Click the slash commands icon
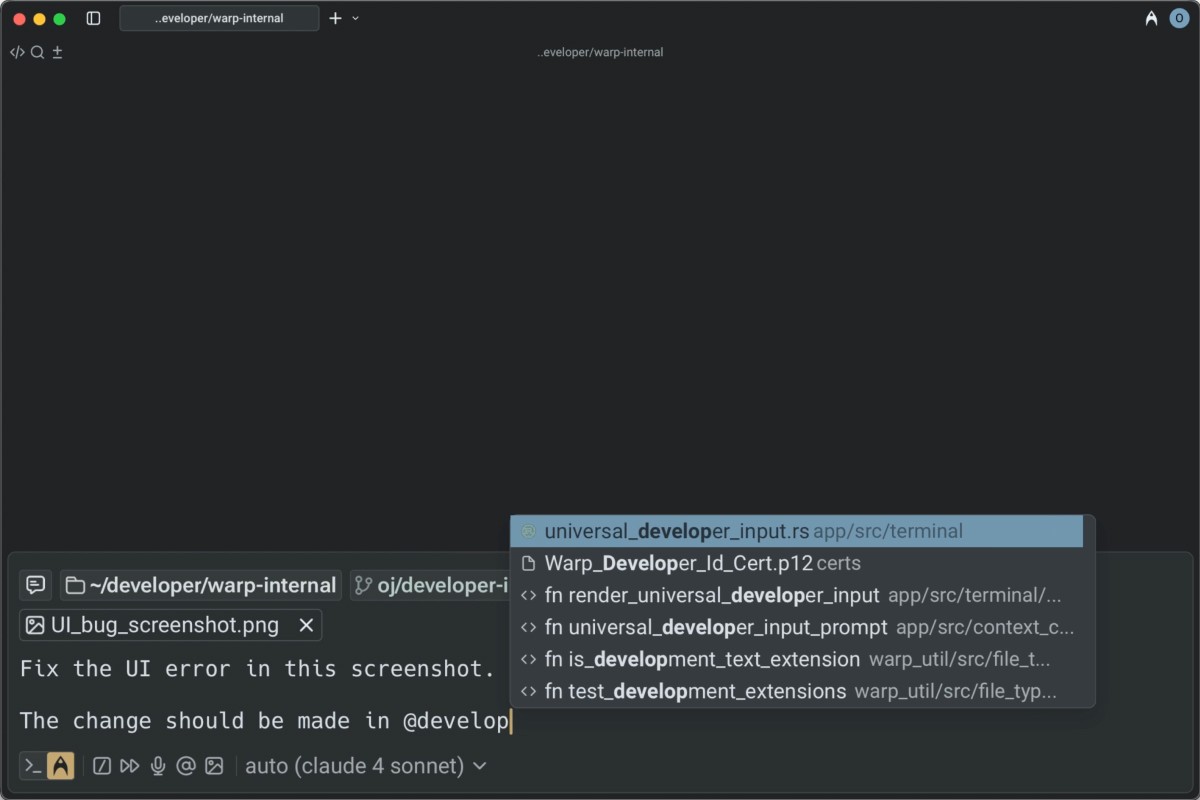The width and height of the screenshot is (1200, 800). point(101,766)
